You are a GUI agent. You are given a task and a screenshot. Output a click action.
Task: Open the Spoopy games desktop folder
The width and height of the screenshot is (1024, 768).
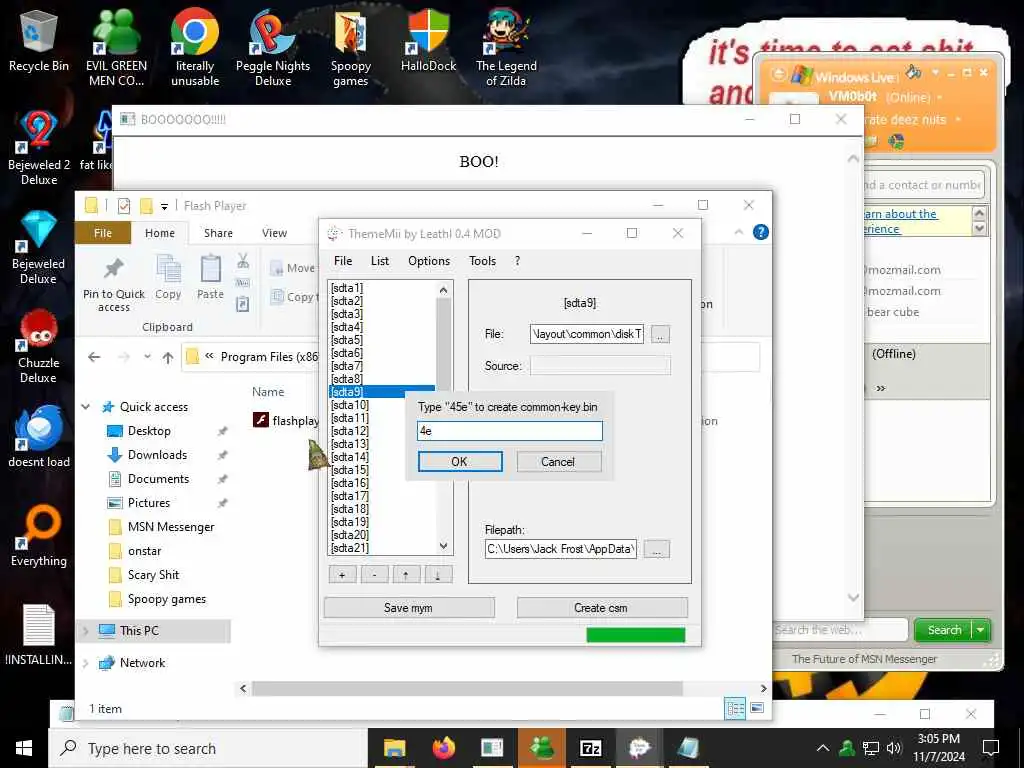point(351,47)
